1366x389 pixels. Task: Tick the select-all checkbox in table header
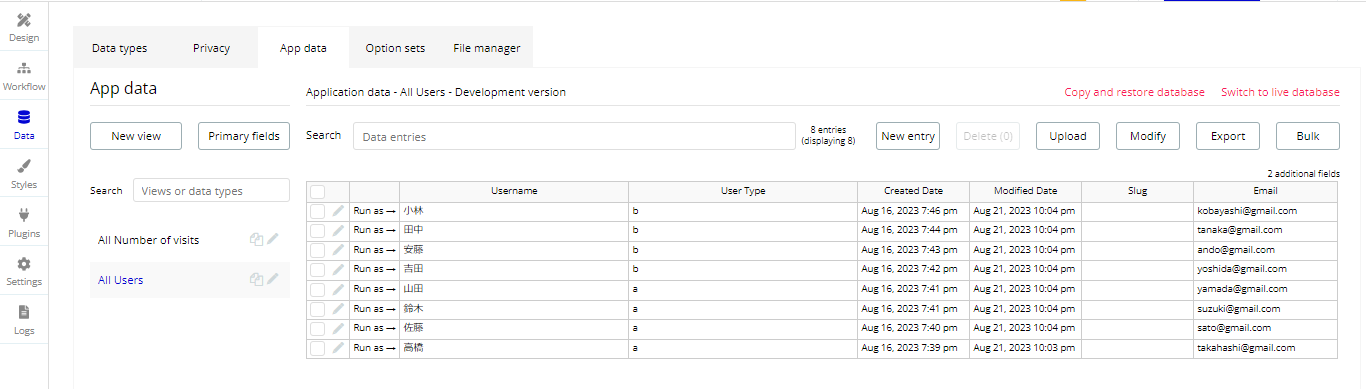(x=317, y=191)
